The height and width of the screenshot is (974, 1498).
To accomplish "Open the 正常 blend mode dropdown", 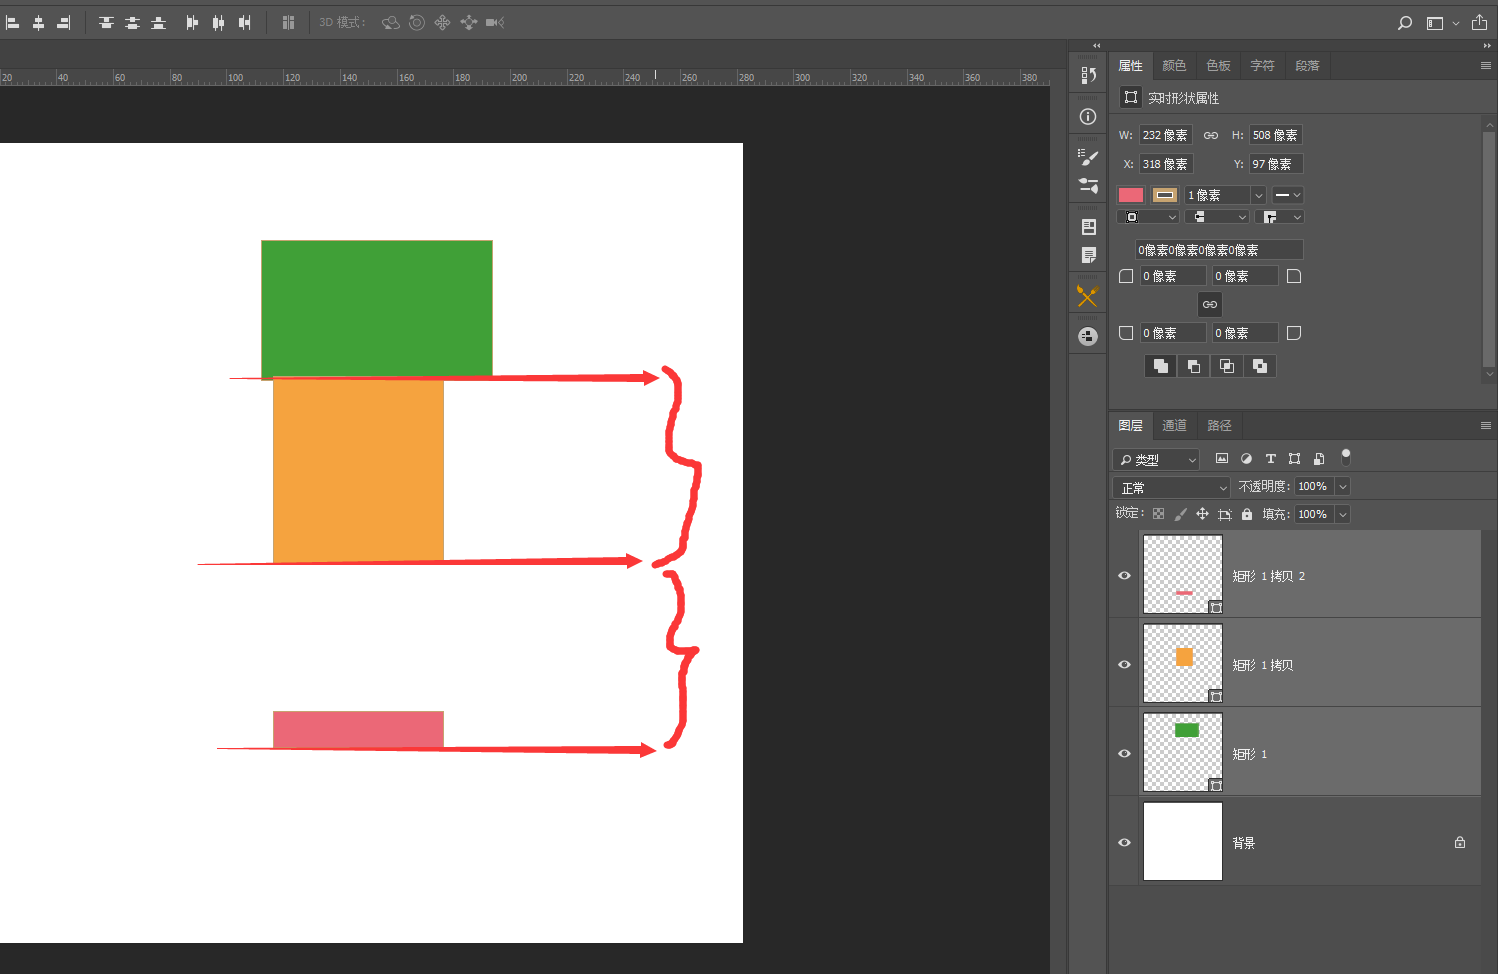I will (x=1171, y=487).
